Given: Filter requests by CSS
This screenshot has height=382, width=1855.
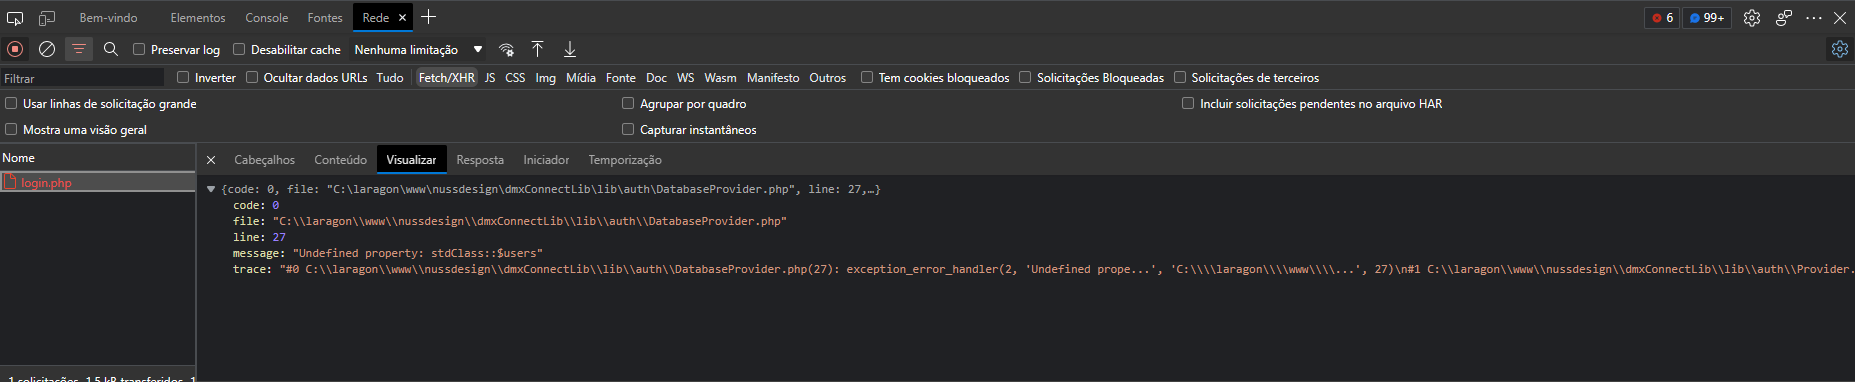Looking at the screenshot, I should click(x=515, y=78).
